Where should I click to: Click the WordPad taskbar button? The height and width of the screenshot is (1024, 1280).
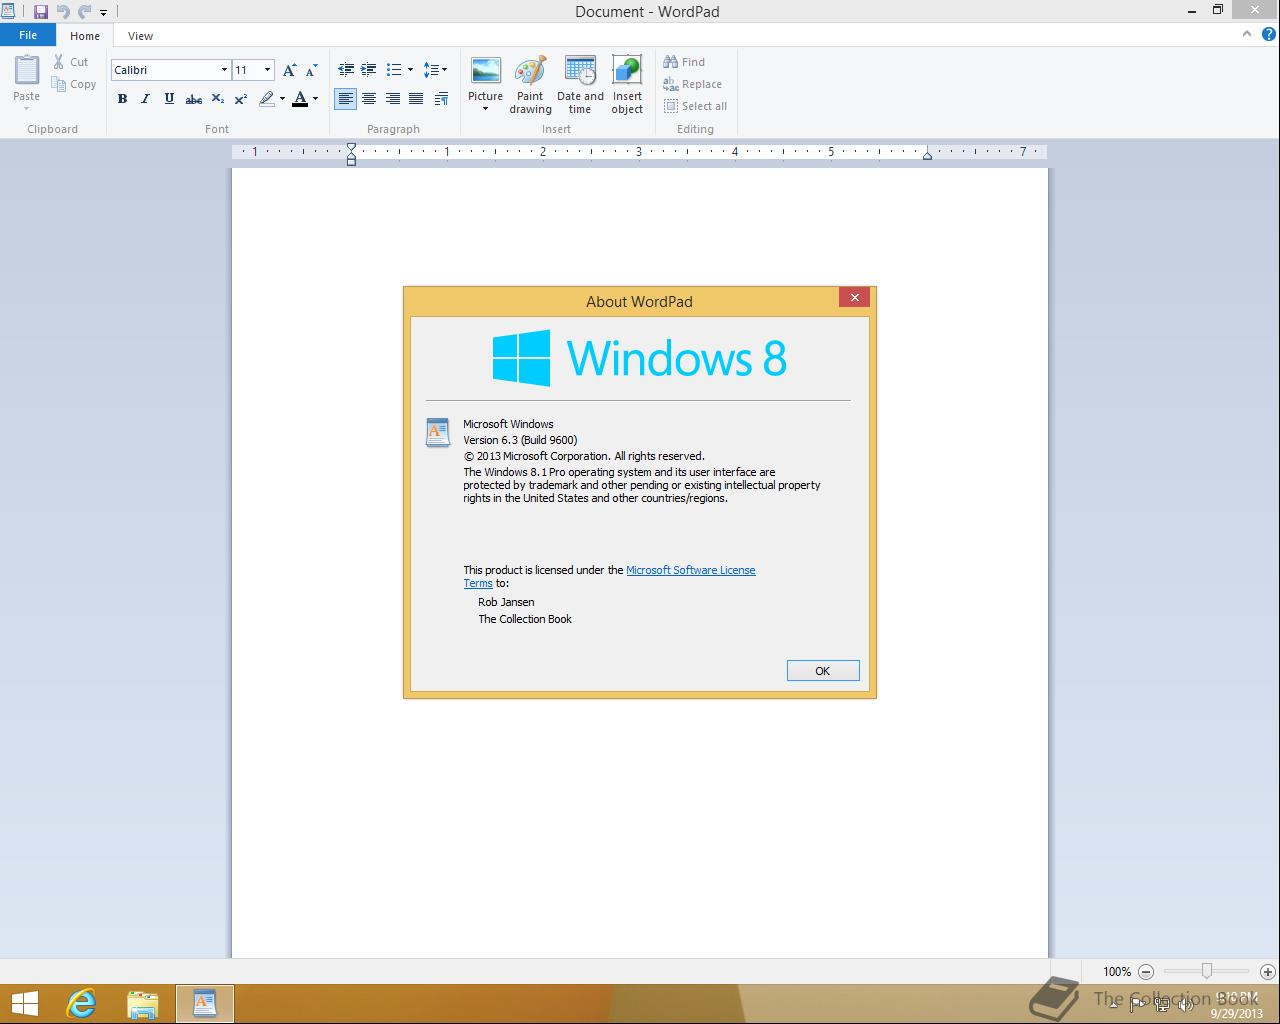tap(205, 1004)
